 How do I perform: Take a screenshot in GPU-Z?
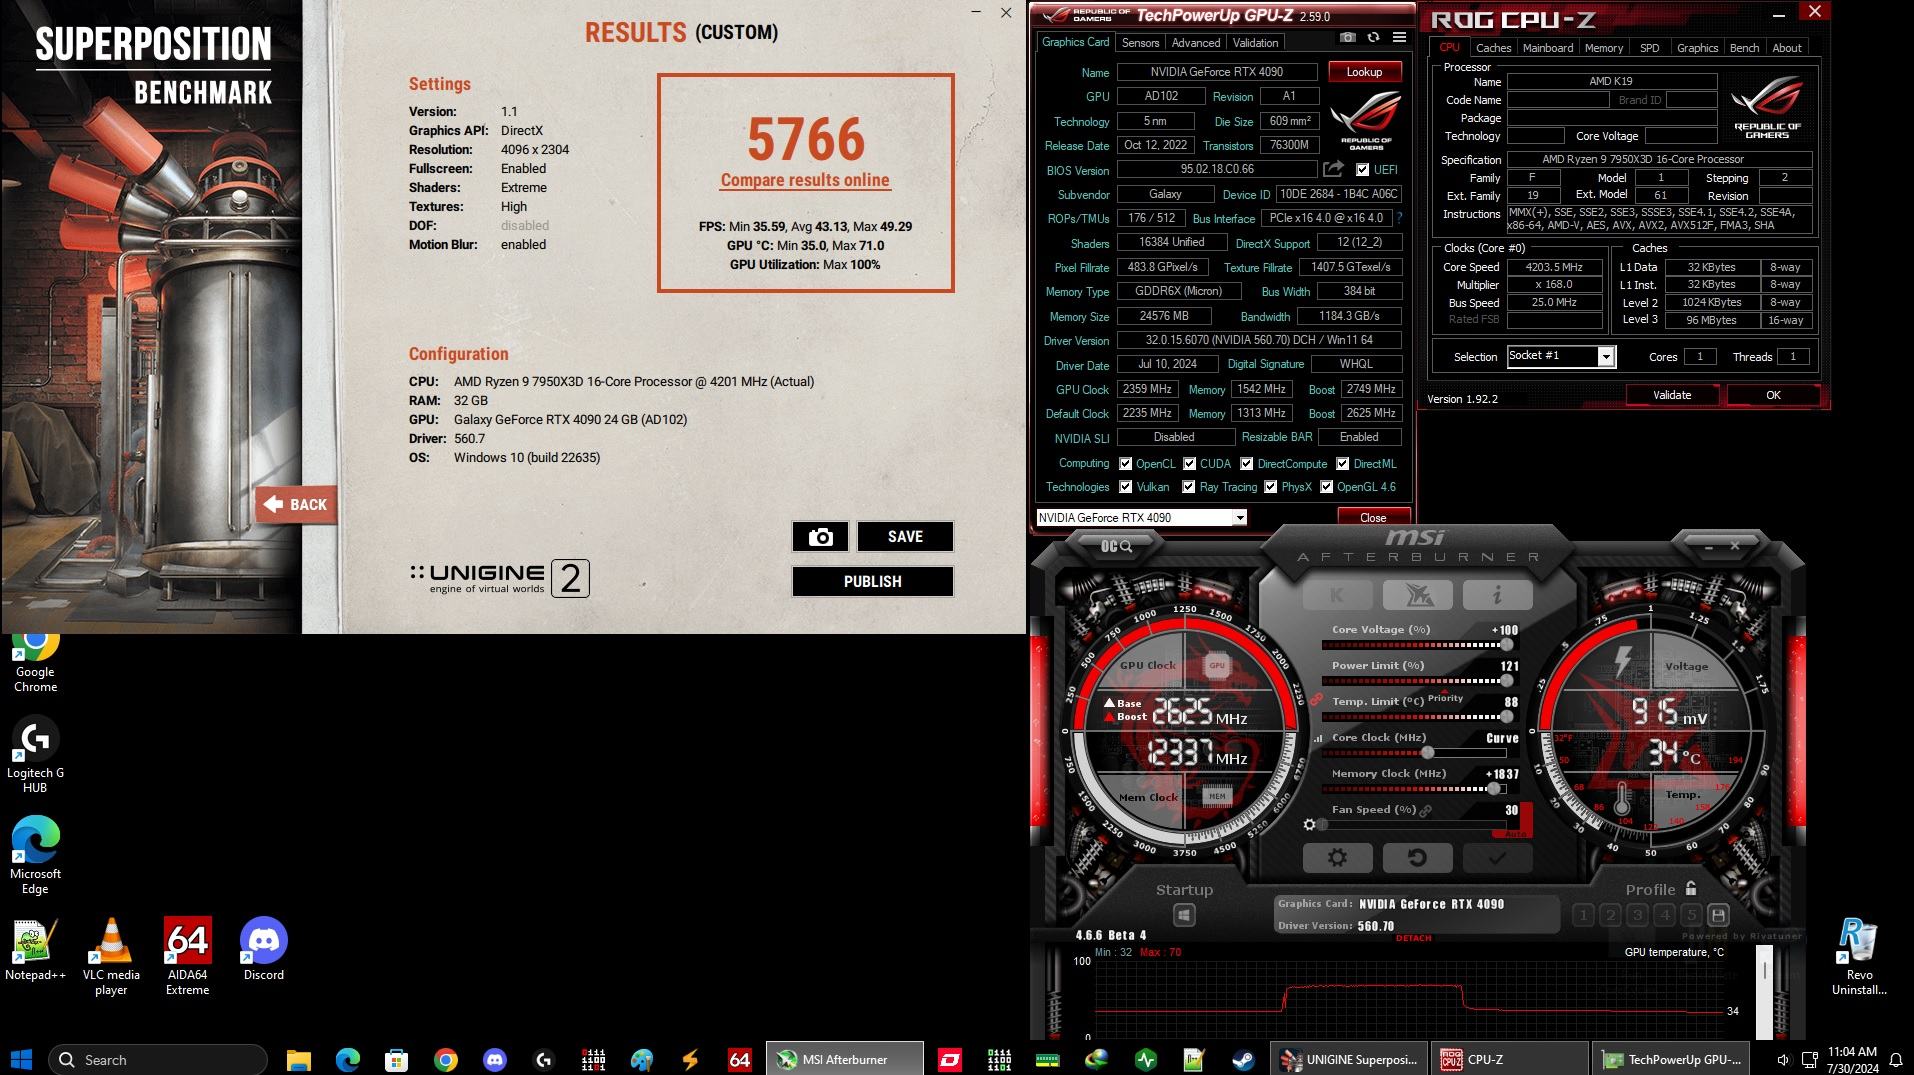click(1348, 37)
